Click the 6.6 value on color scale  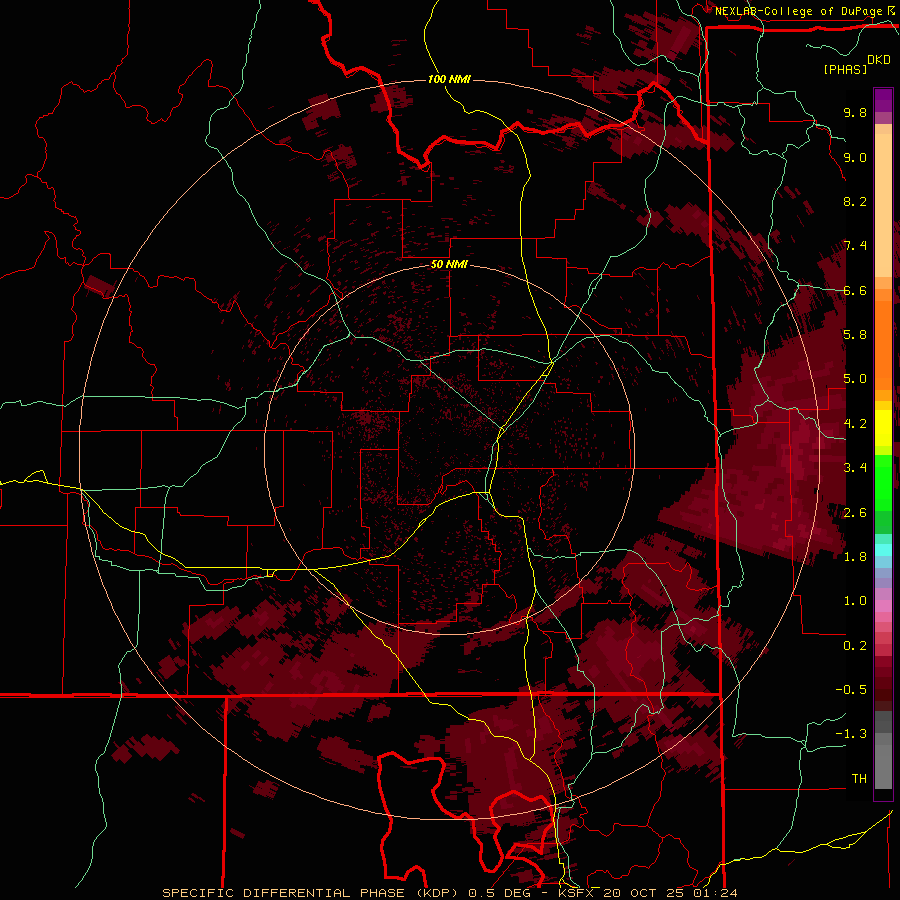click(x=855, y=290)
